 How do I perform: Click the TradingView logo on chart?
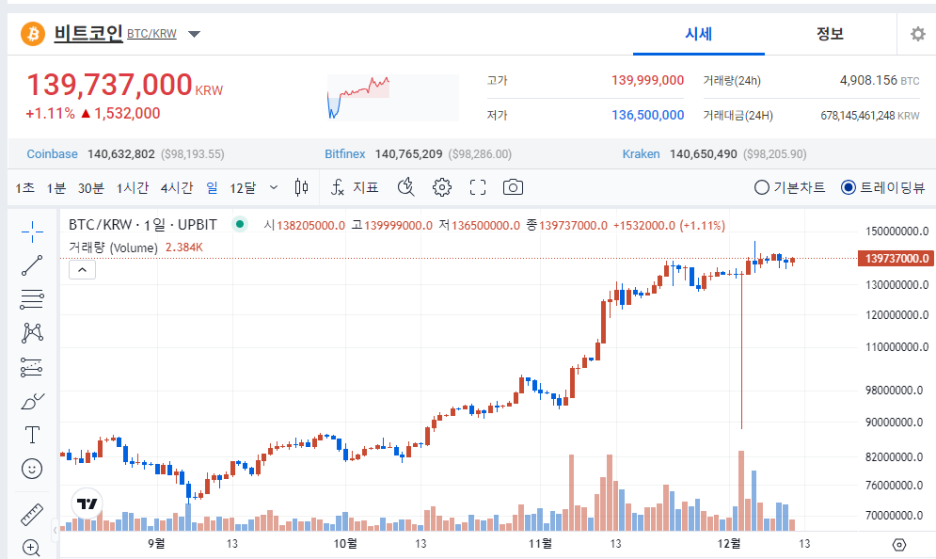87,503
